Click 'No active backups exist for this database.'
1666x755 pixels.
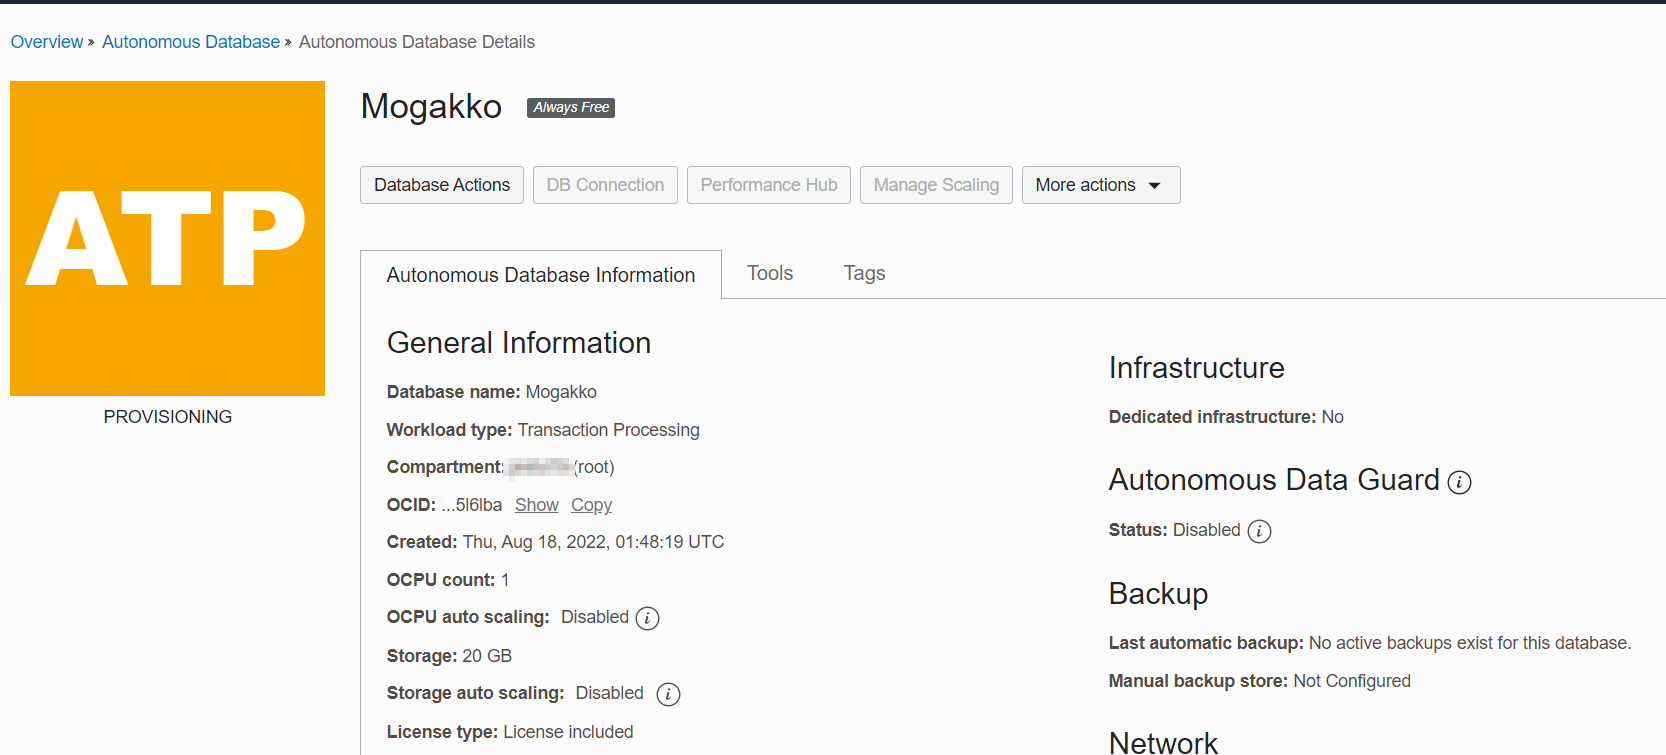pos(1470,643)
